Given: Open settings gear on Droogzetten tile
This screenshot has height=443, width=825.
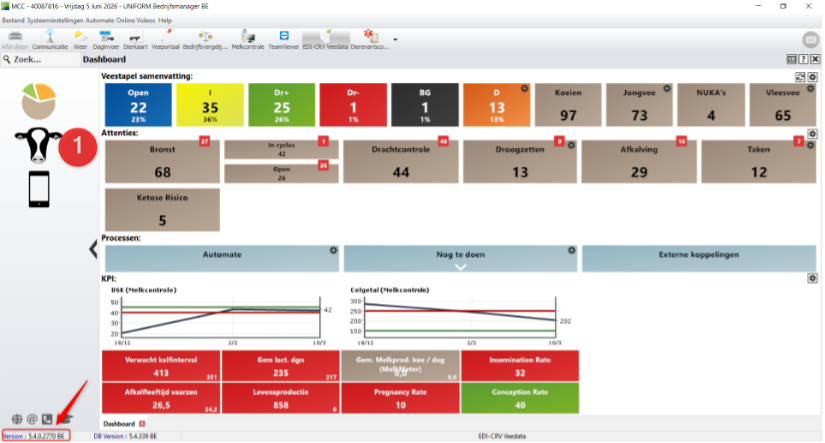Looking at the screenshot, I should pos(571,145).
